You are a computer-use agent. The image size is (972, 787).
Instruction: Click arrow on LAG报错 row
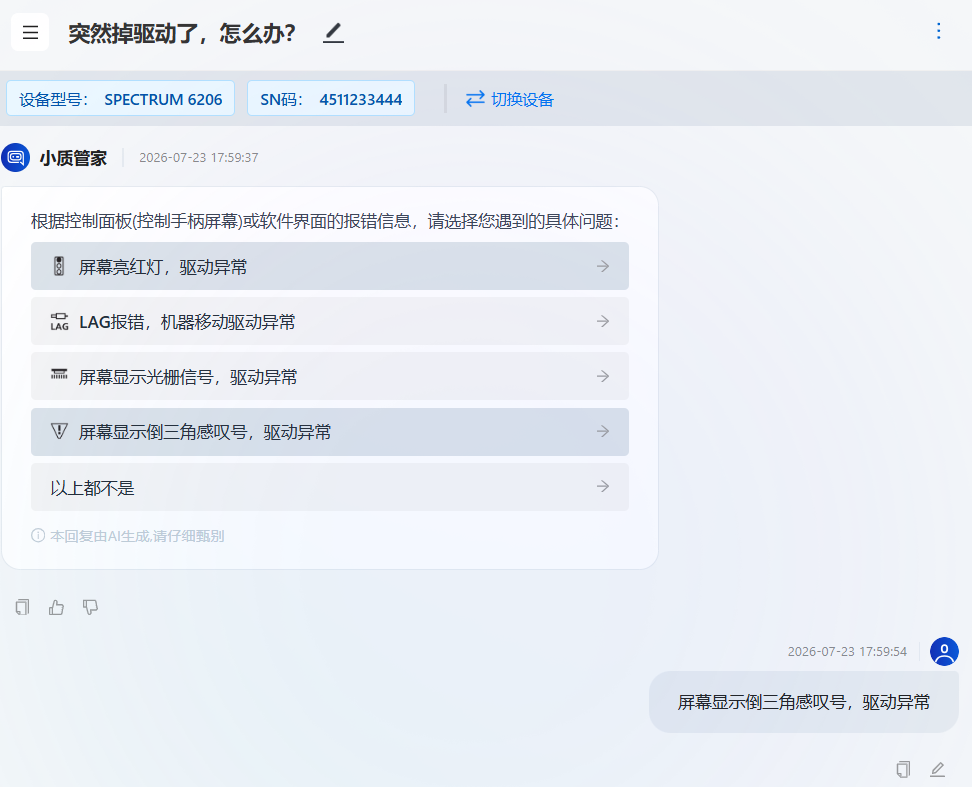[603, 321]
